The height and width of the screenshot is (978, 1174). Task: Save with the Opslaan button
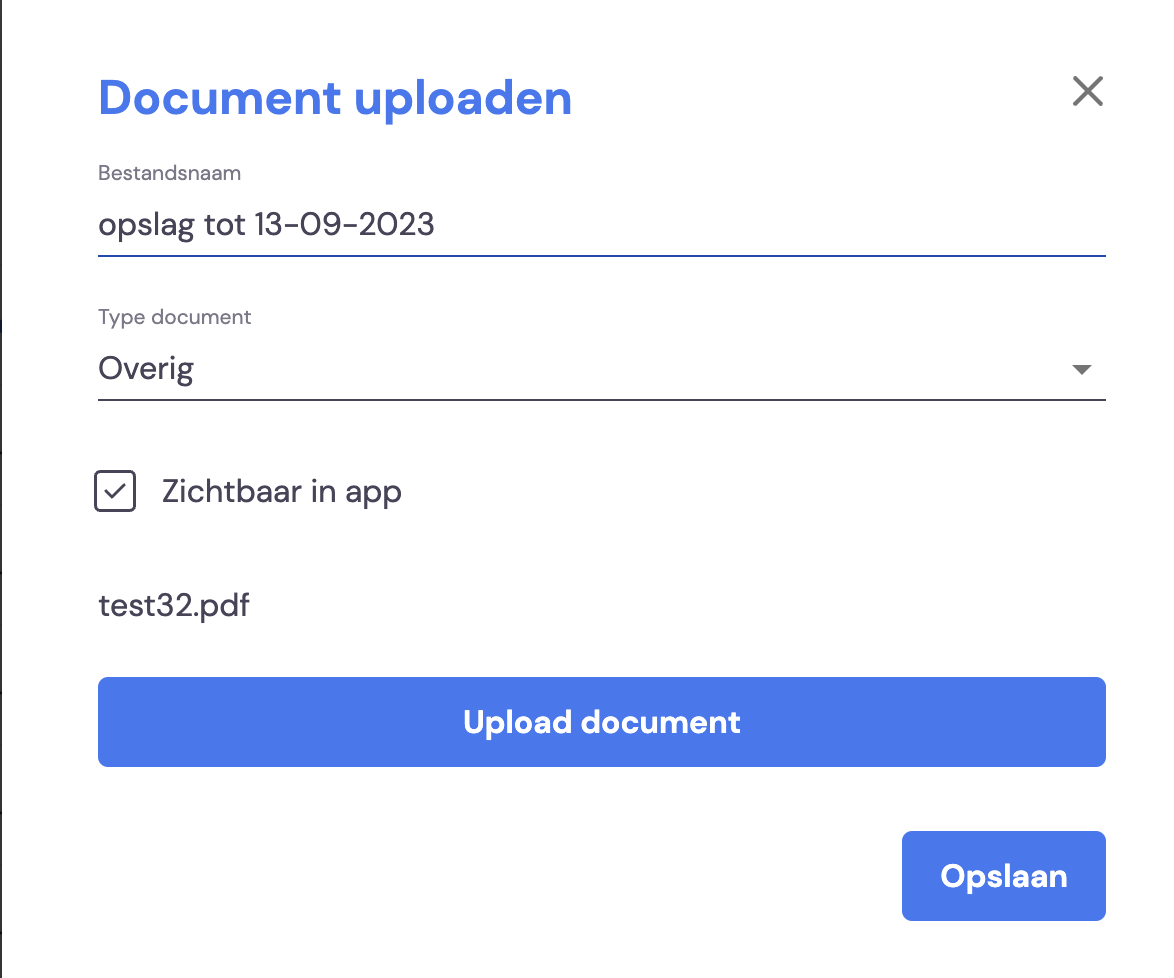(x=1003, y=875)
